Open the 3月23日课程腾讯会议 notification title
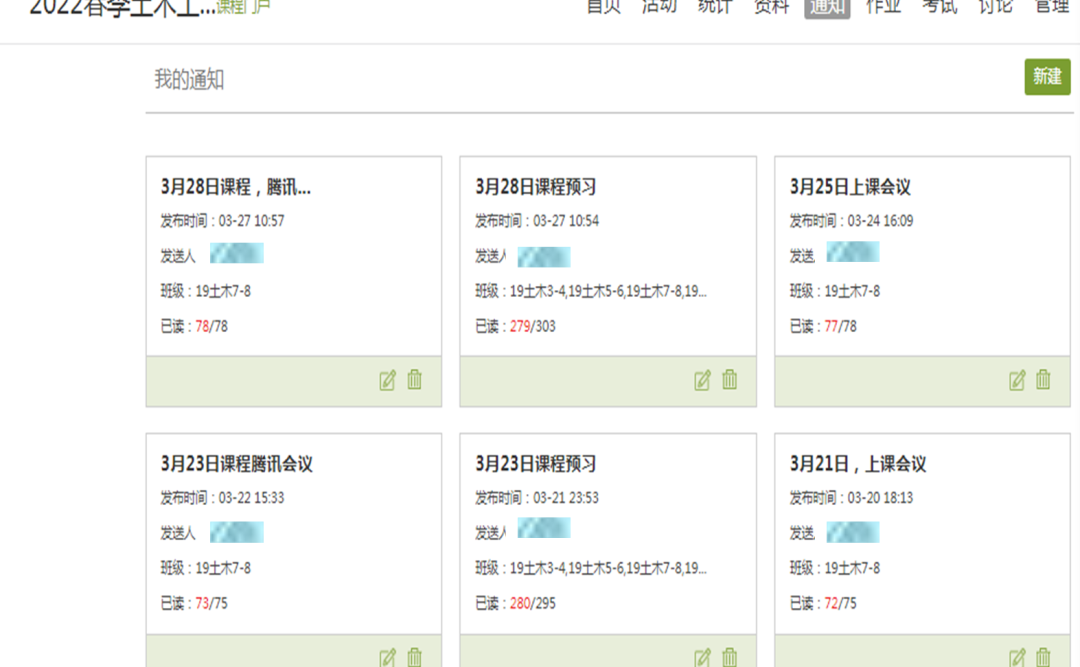 coord(236,464)
